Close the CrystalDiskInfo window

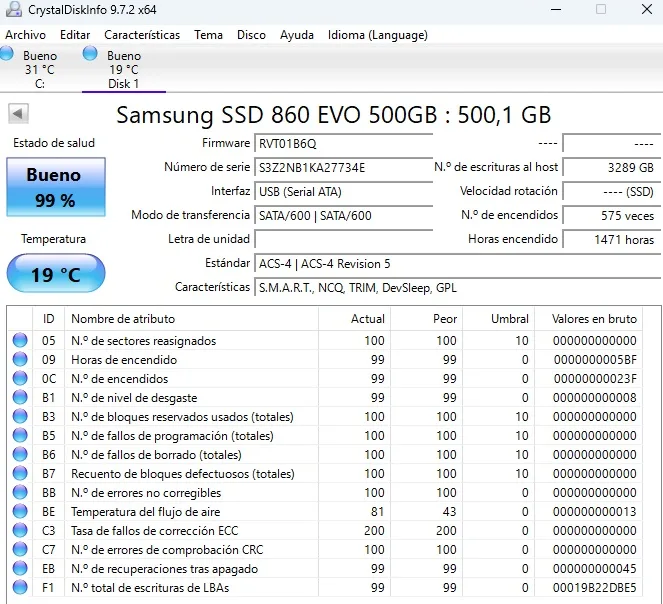(647, 9)
